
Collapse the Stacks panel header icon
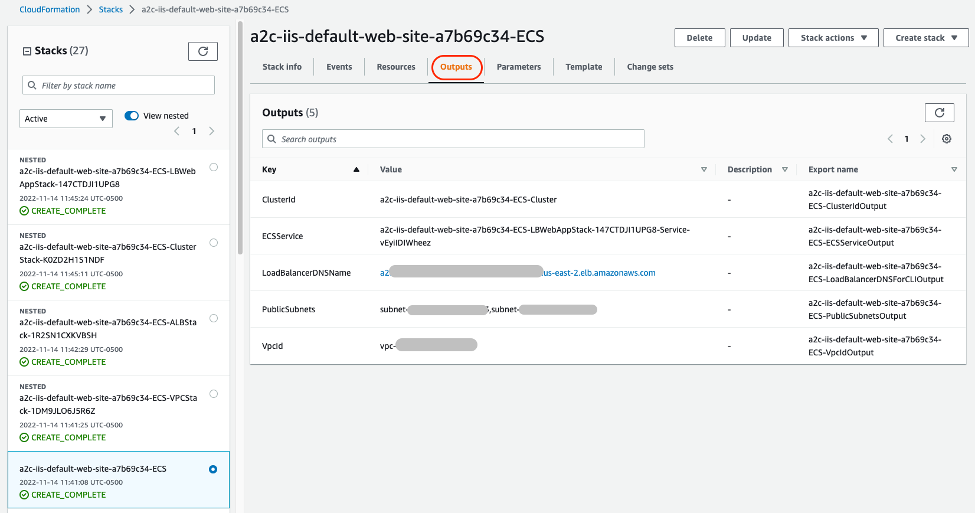tap(27, 51)
